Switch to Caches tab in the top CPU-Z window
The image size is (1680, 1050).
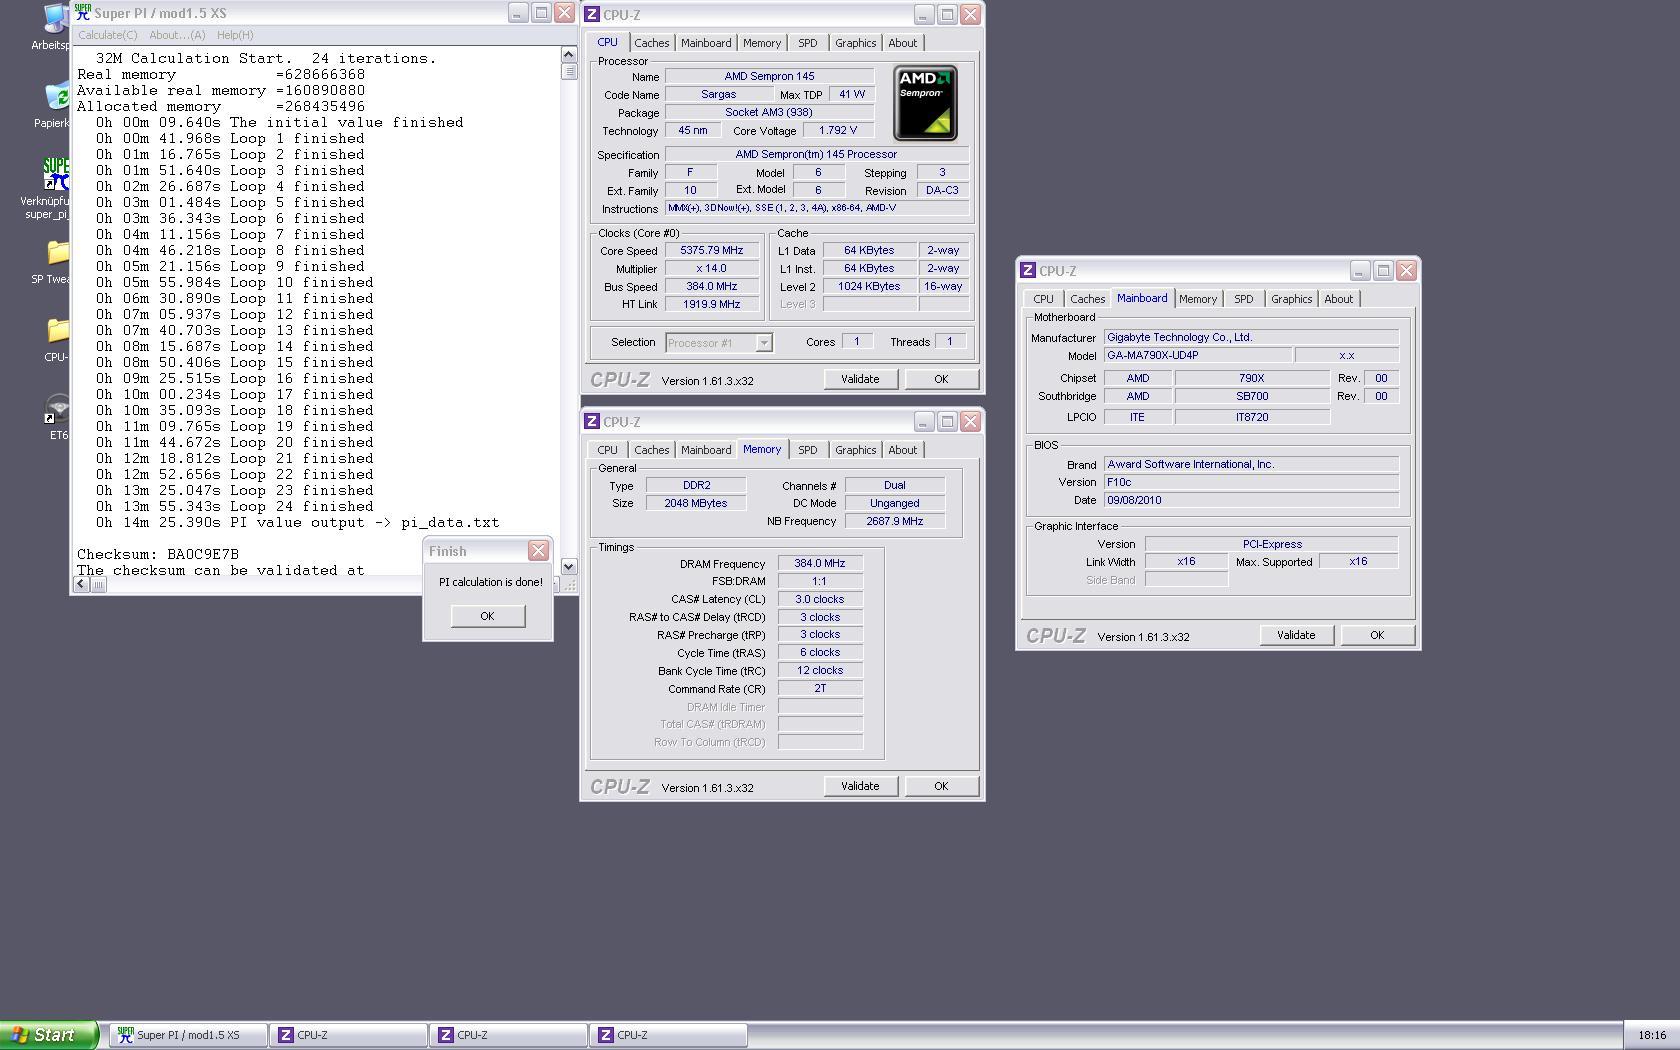click(x=651, y=43)
